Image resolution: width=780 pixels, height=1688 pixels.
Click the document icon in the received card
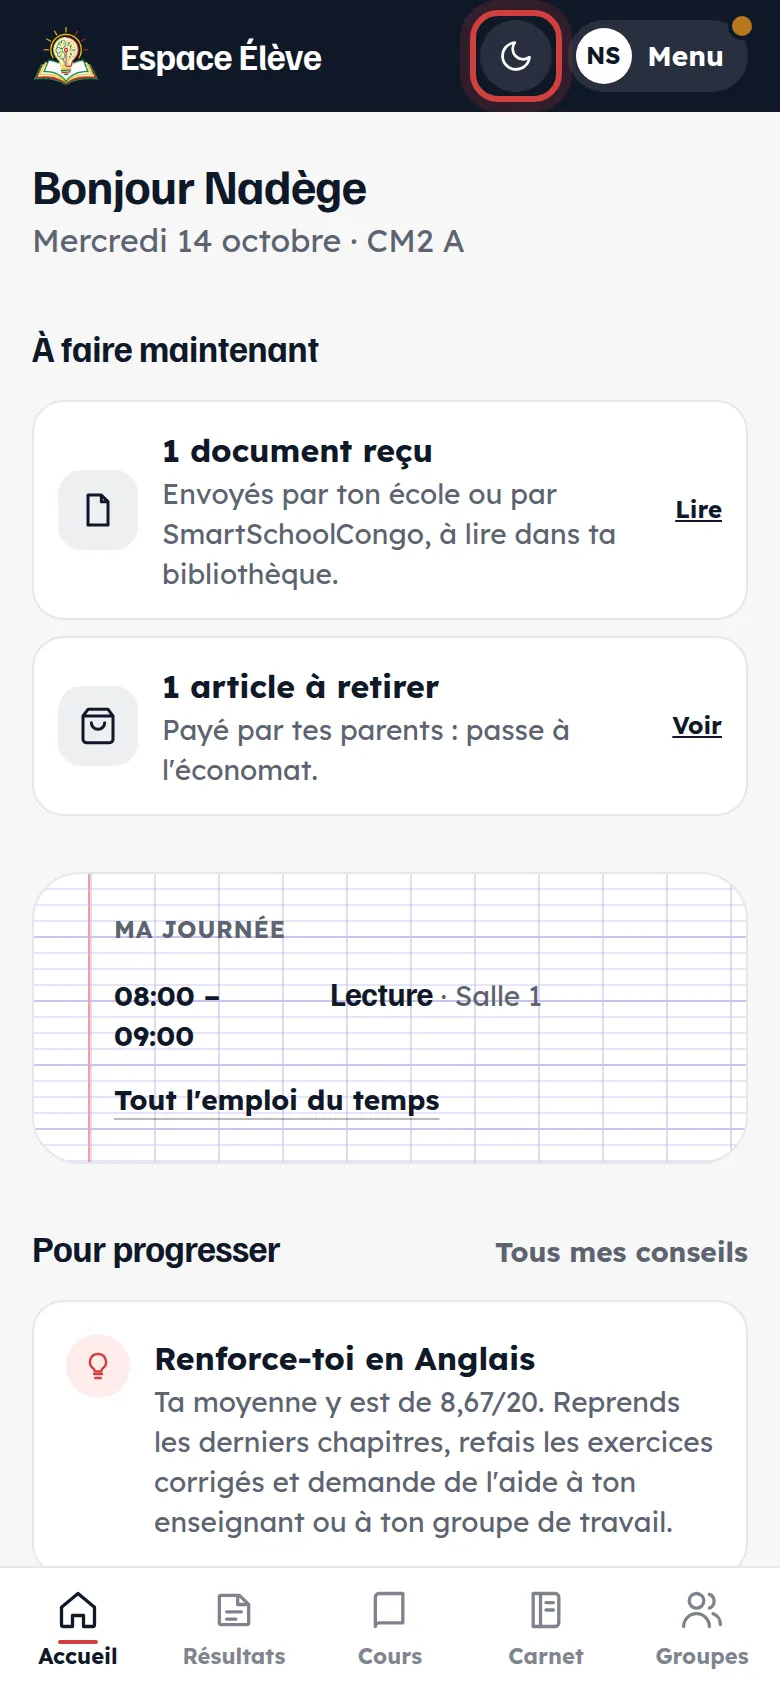pos(98,510)
